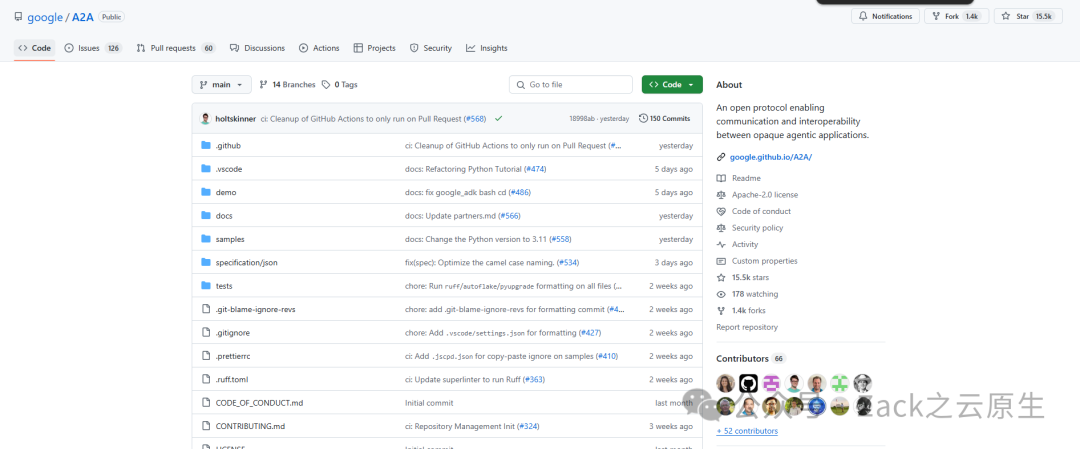1080x449 pixels.
Task: Click the Tags icon link
Action: coord(326,85)
